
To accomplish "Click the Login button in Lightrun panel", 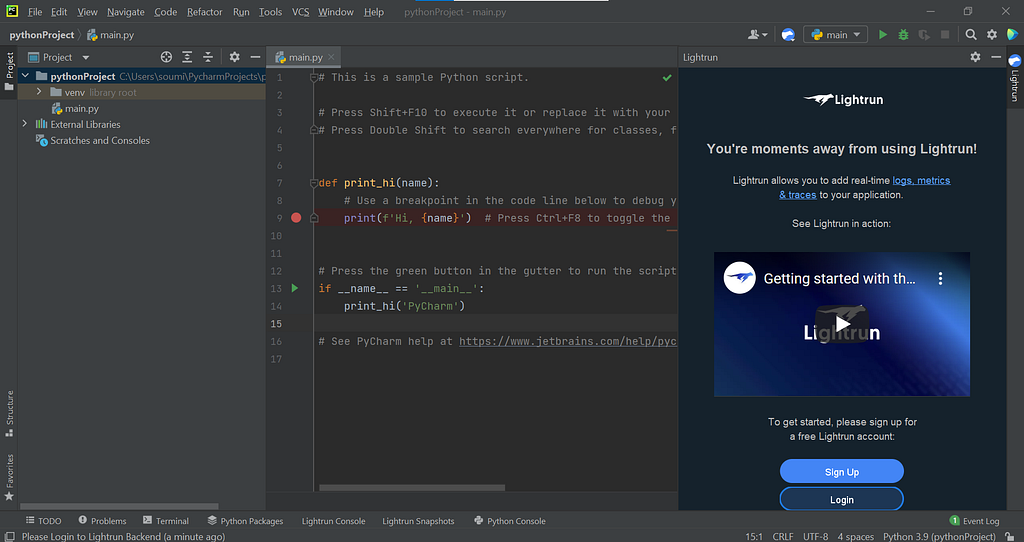I will click(841, 500).
